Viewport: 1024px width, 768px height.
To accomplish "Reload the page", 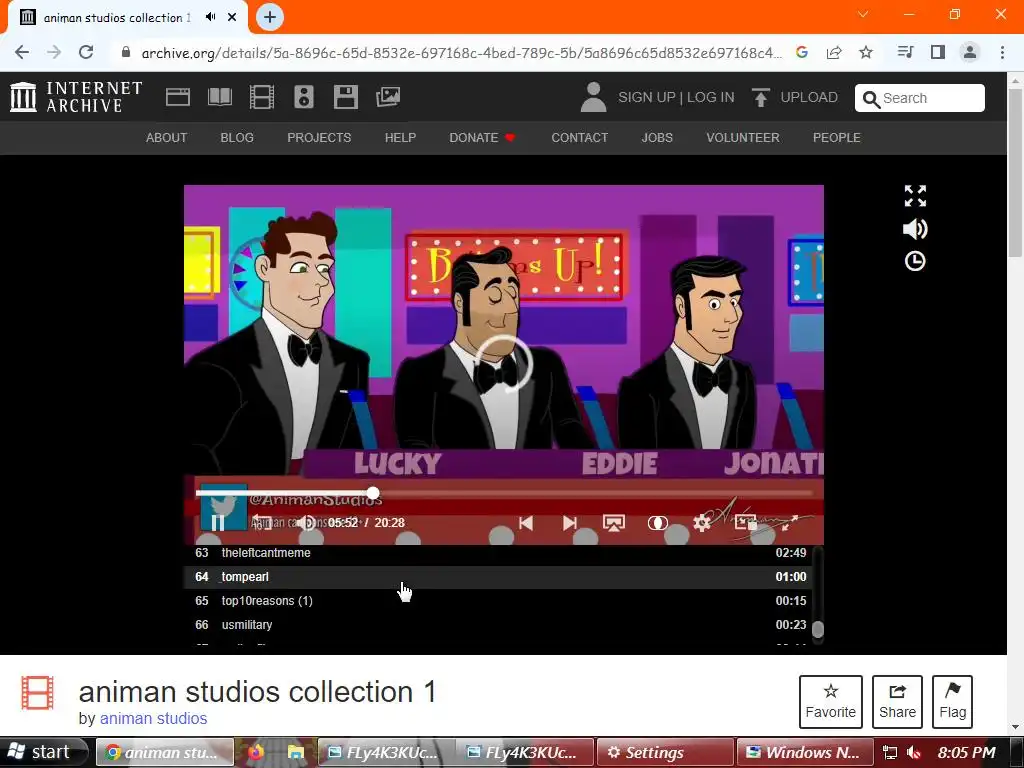I will (x=86, y=52).
